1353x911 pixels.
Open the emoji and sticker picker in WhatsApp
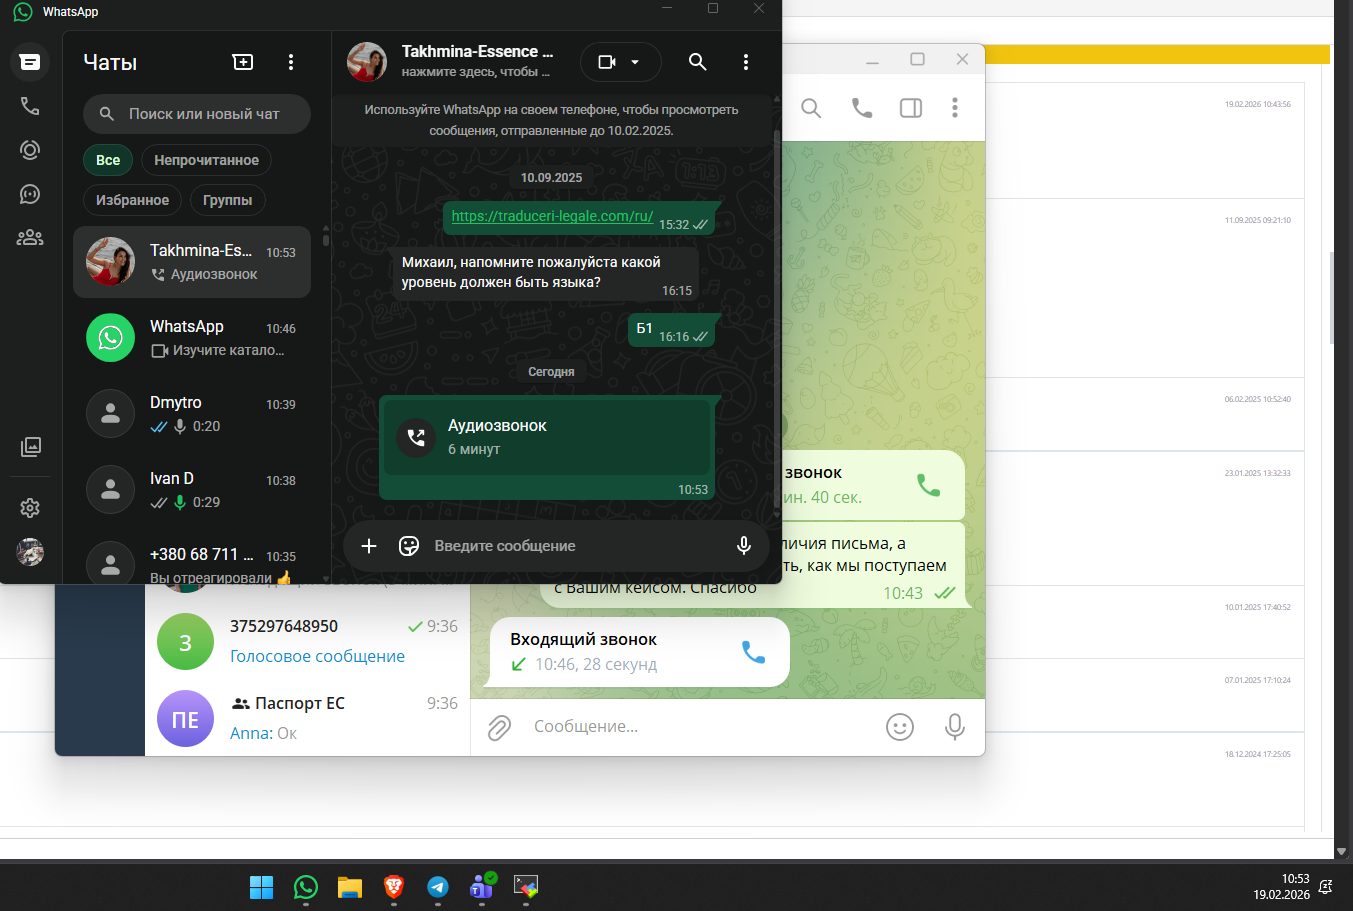[x=409, y=546]
